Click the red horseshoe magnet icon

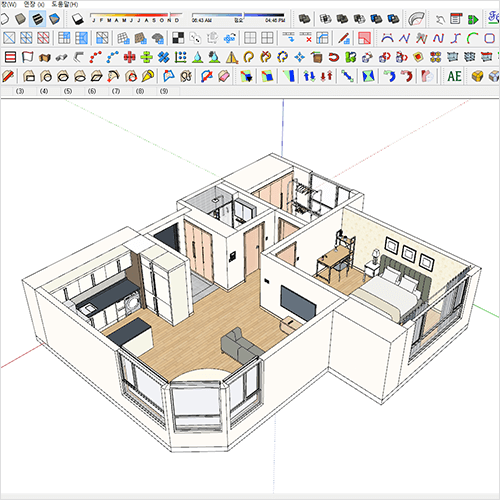[334, 57]
